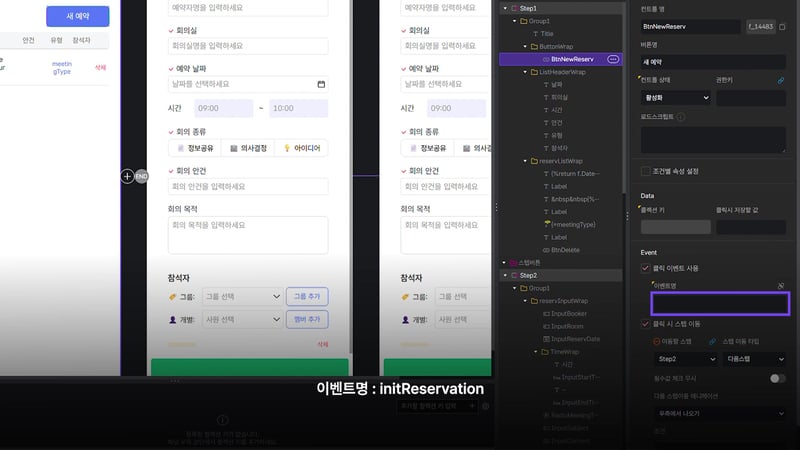This screenshot has height=450, width=800.
Task: Collapse Step2 tree node arrow
Action: [505, 276]
